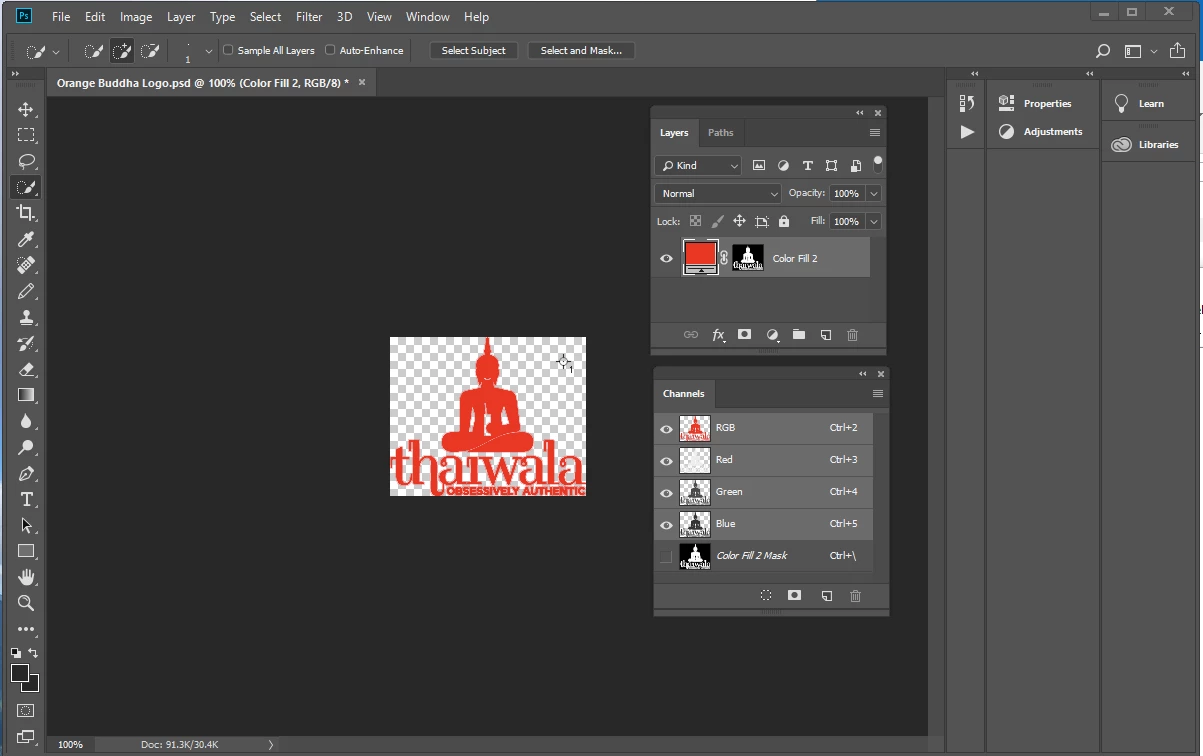
Task: Open the brush size picker dropdown
Action: pos(208,50)
